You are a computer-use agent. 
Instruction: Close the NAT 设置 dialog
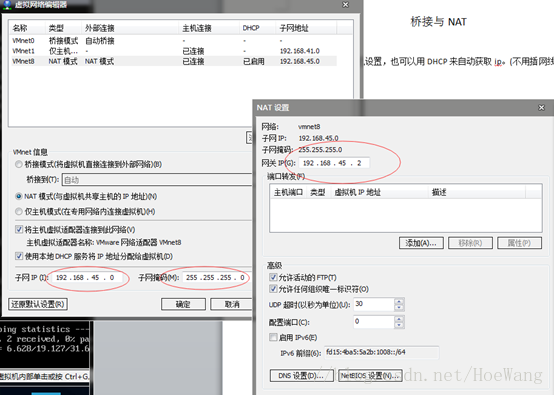point(541,107)
